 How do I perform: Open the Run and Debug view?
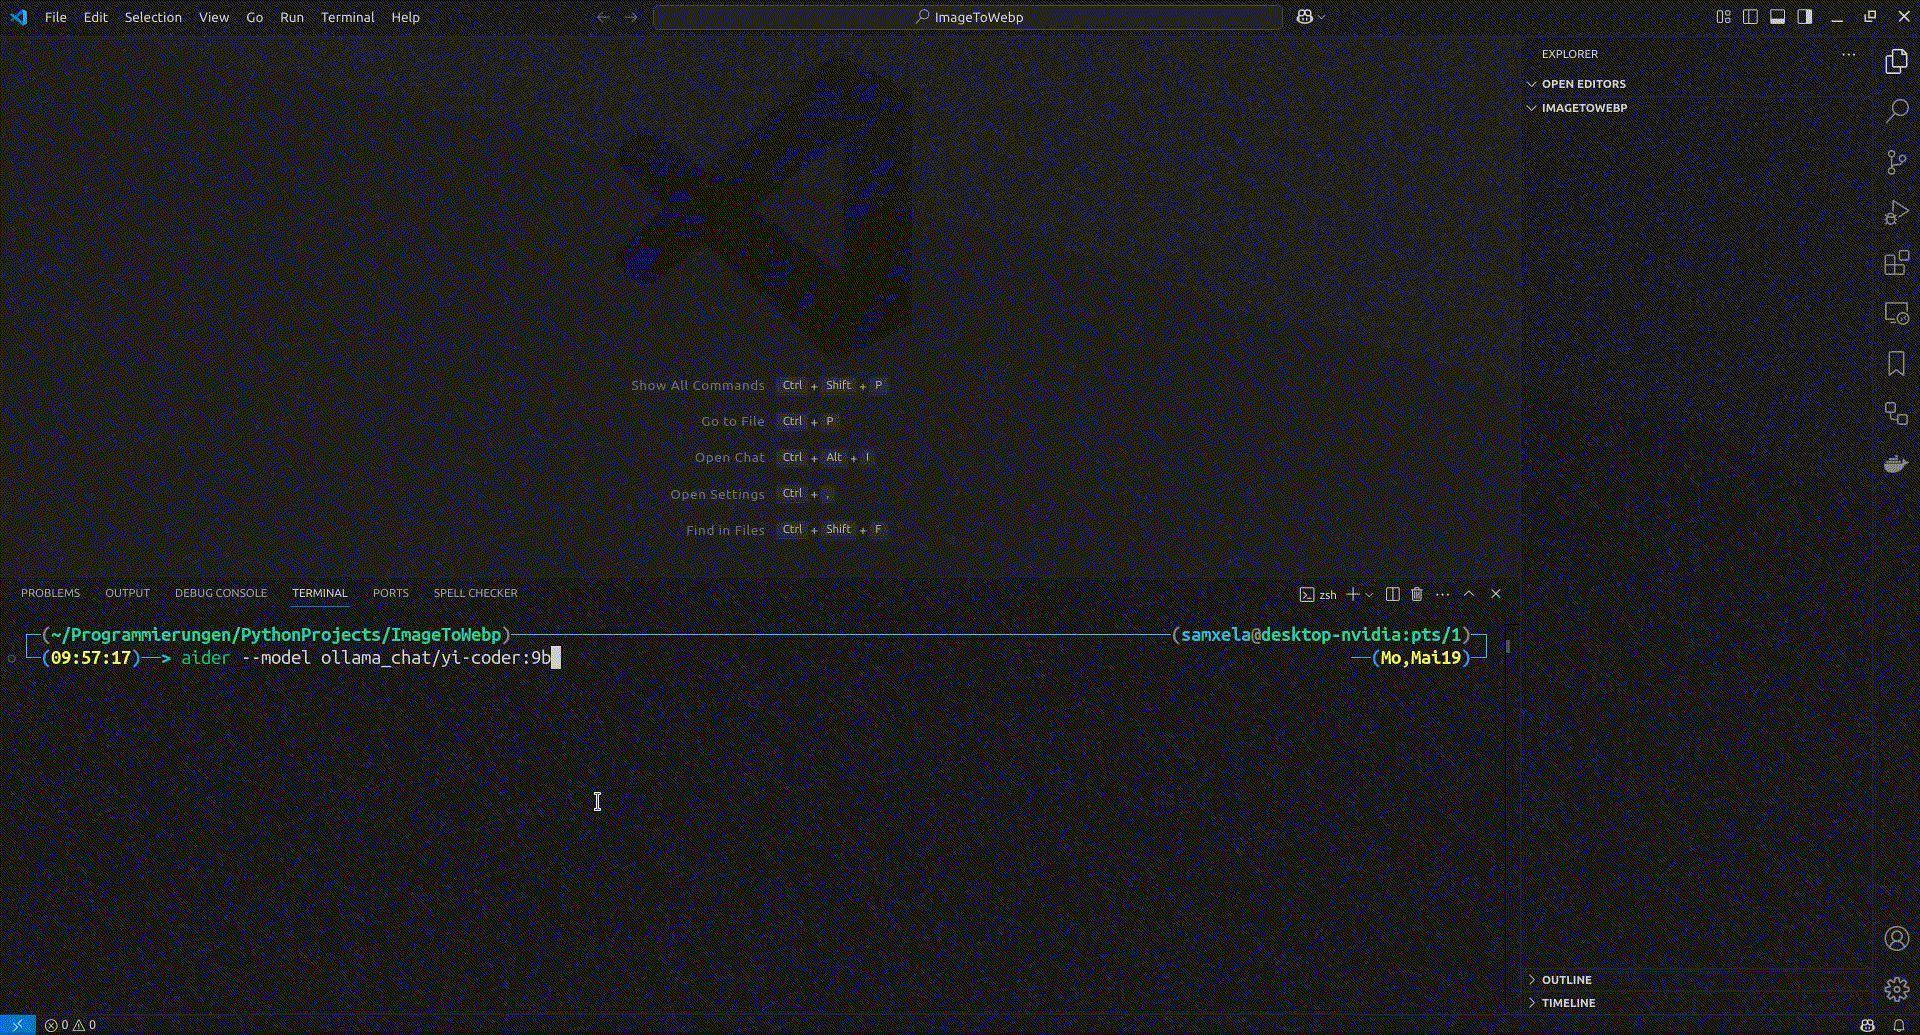click(x=1896, y=212)
